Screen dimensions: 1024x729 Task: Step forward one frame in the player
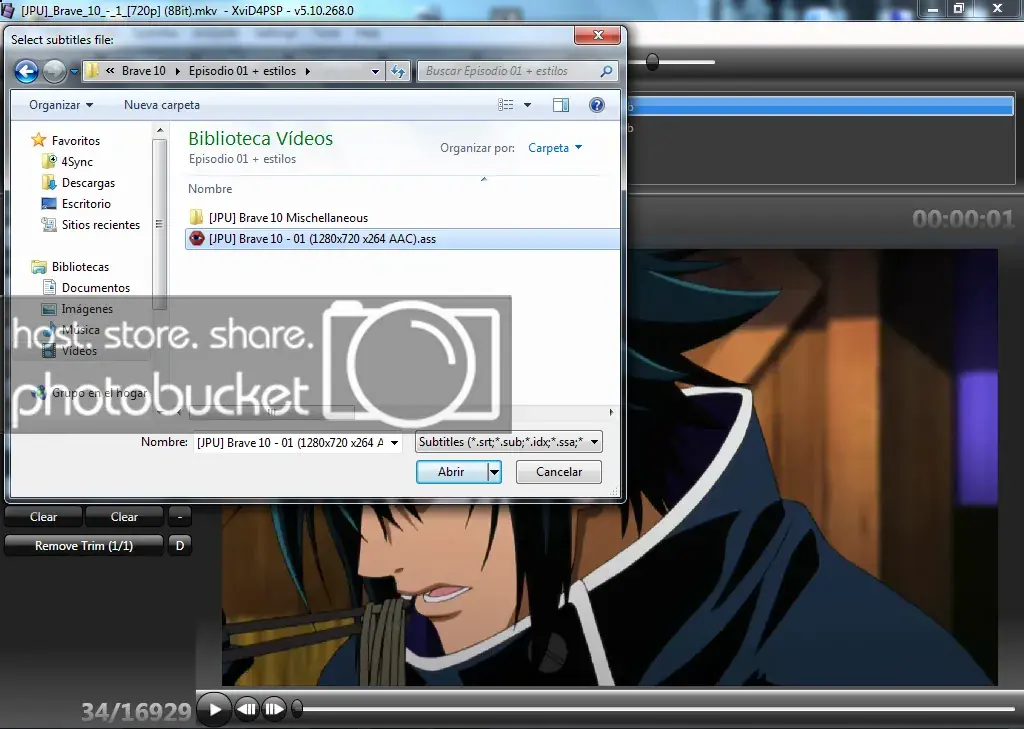(x=274, y=709)
